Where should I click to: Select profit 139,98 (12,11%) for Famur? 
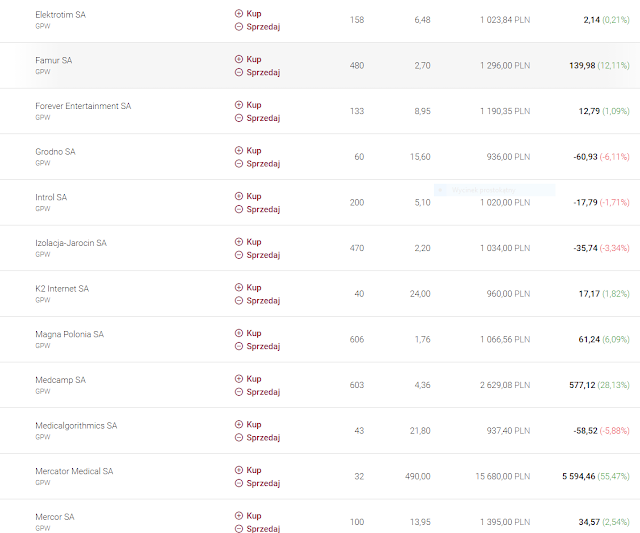(x=600, y=65)
